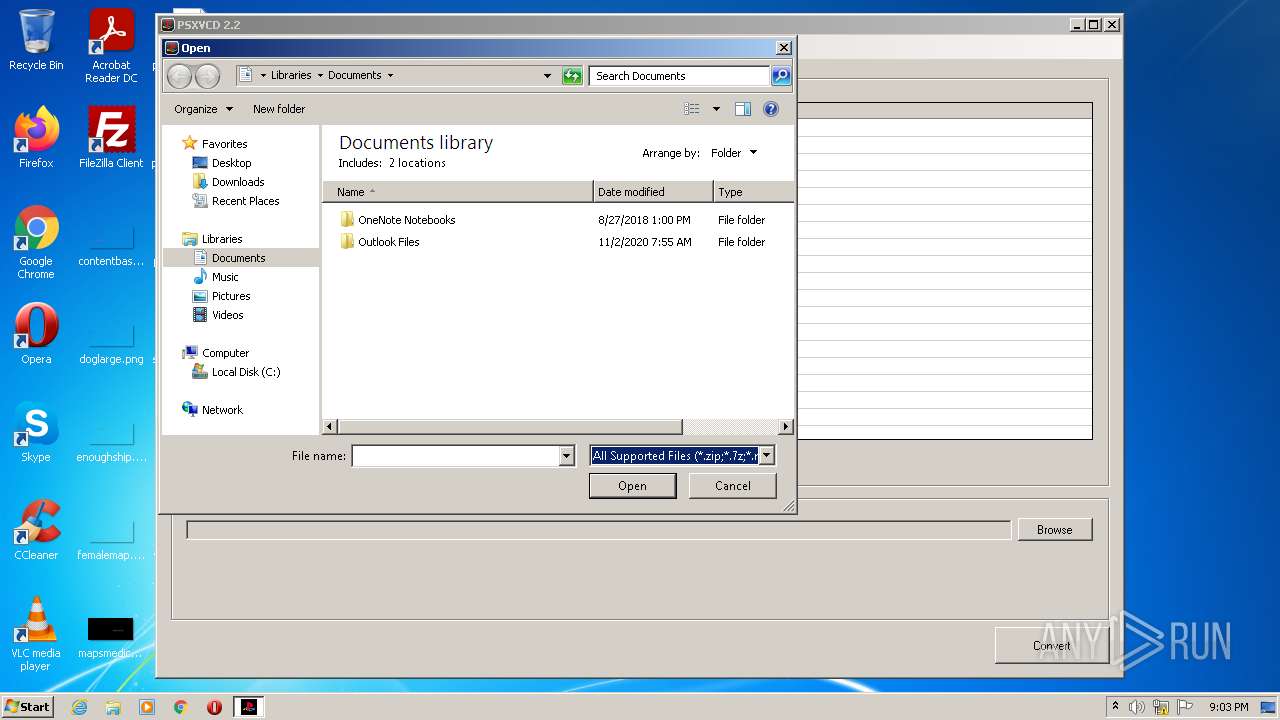Open Internet Explorer in the taskbar
1280x720 pixels.
[x=79, y=707]
